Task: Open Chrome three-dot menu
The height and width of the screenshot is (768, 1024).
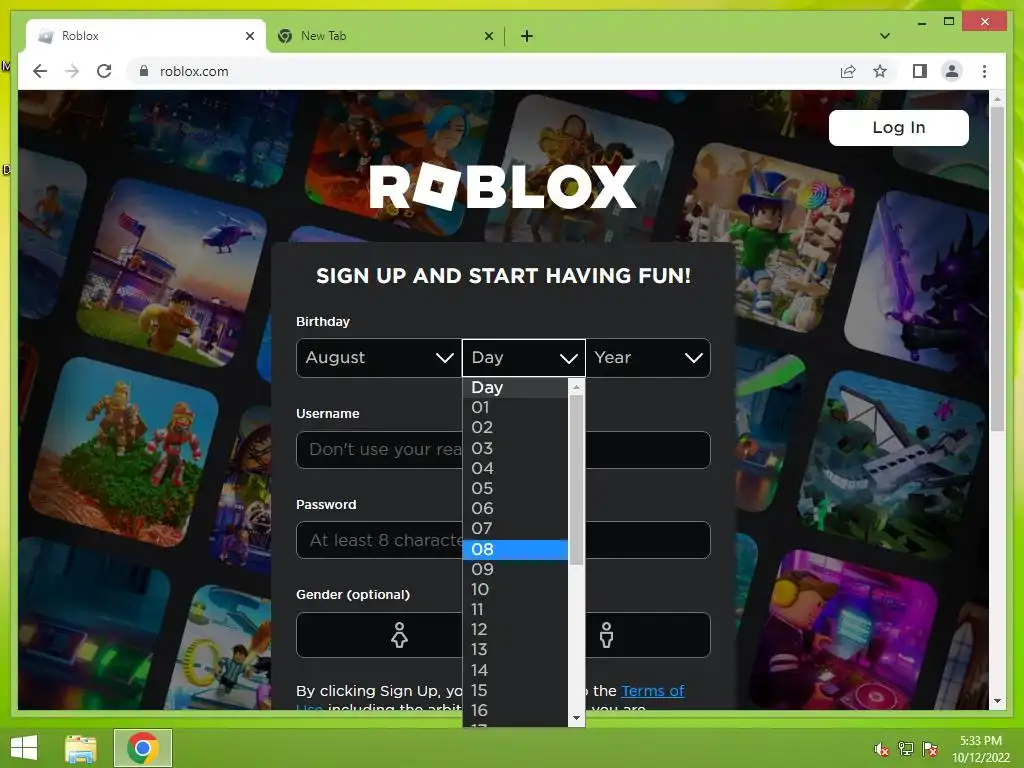Action: [x=984, y=71]
